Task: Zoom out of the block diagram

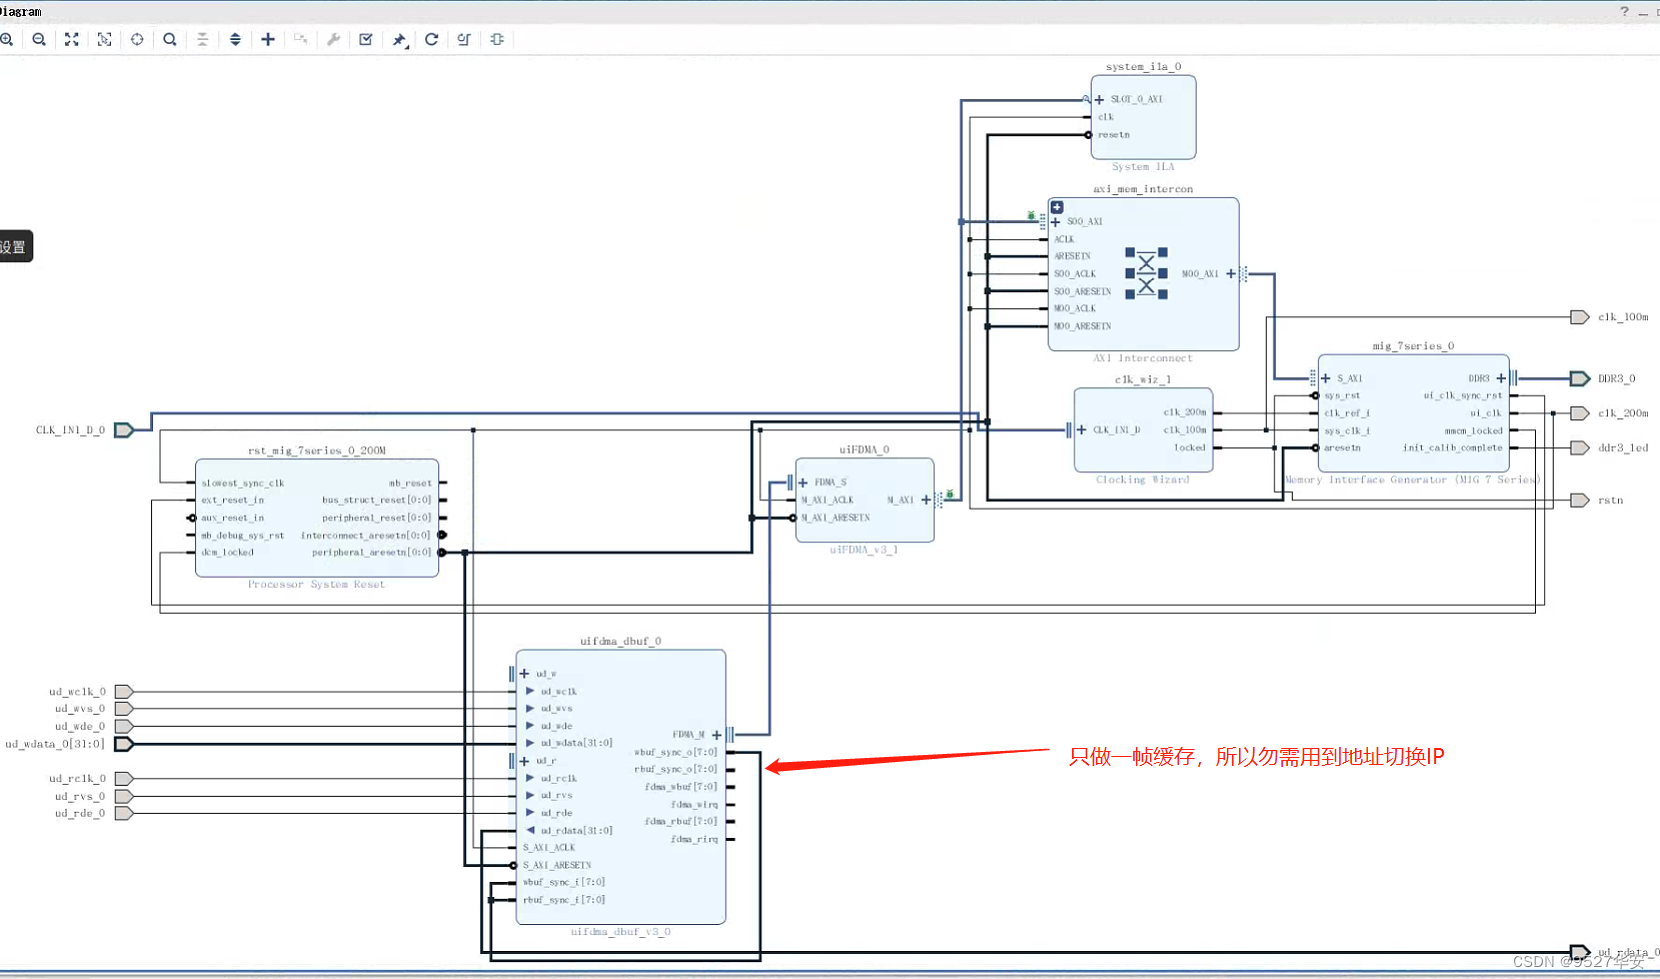Action: tap(39, 40)
